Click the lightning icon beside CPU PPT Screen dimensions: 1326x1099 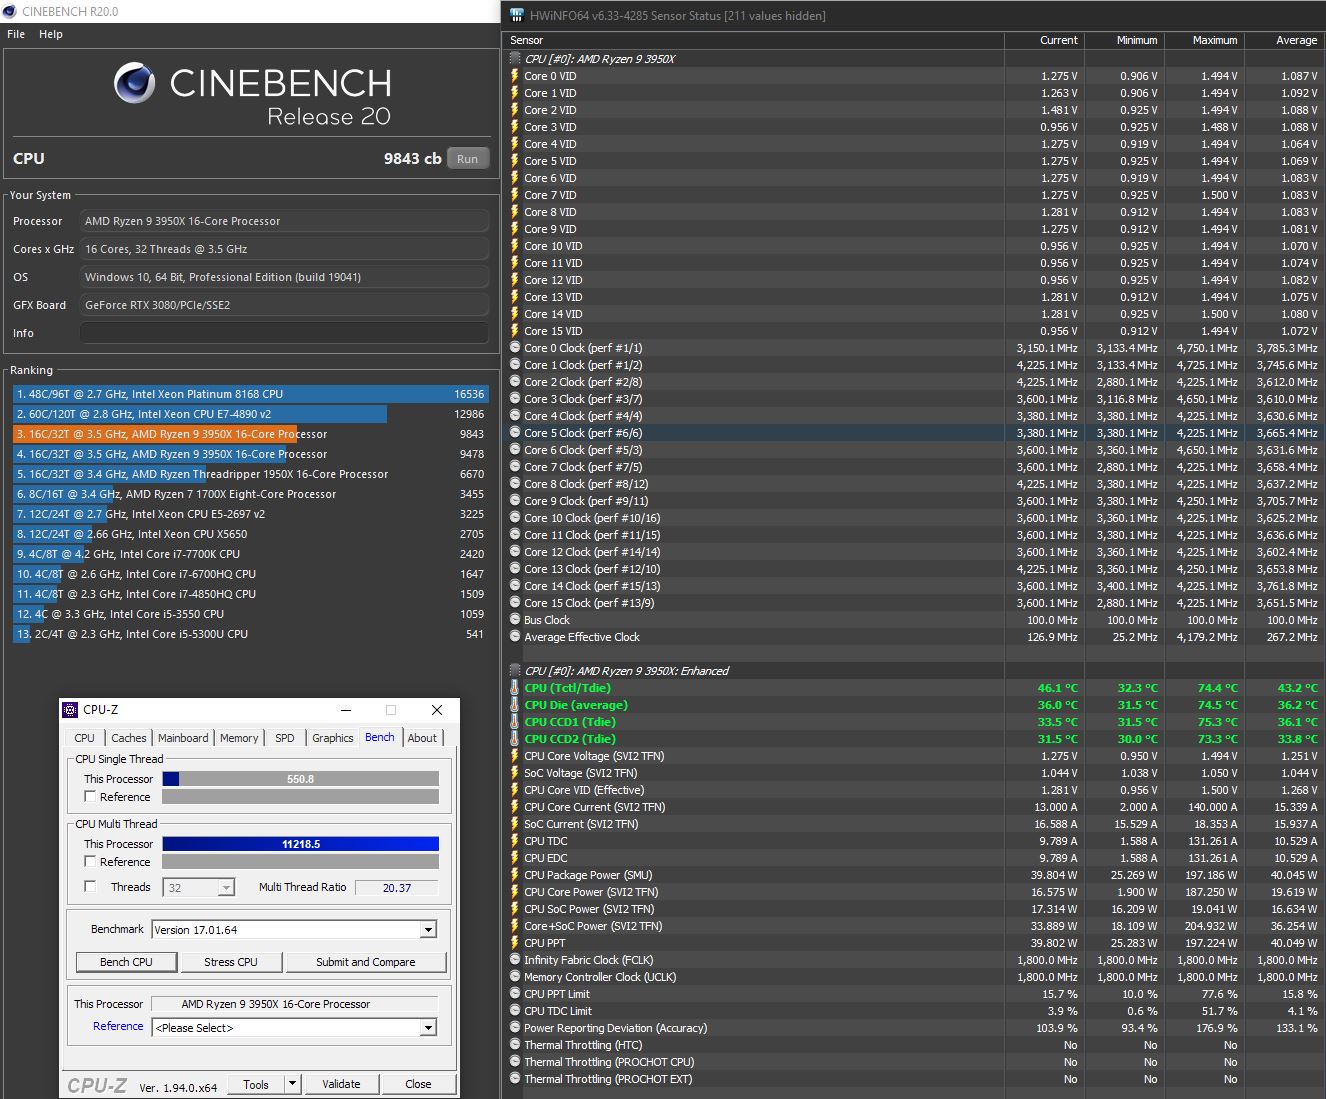click(515, 943)
